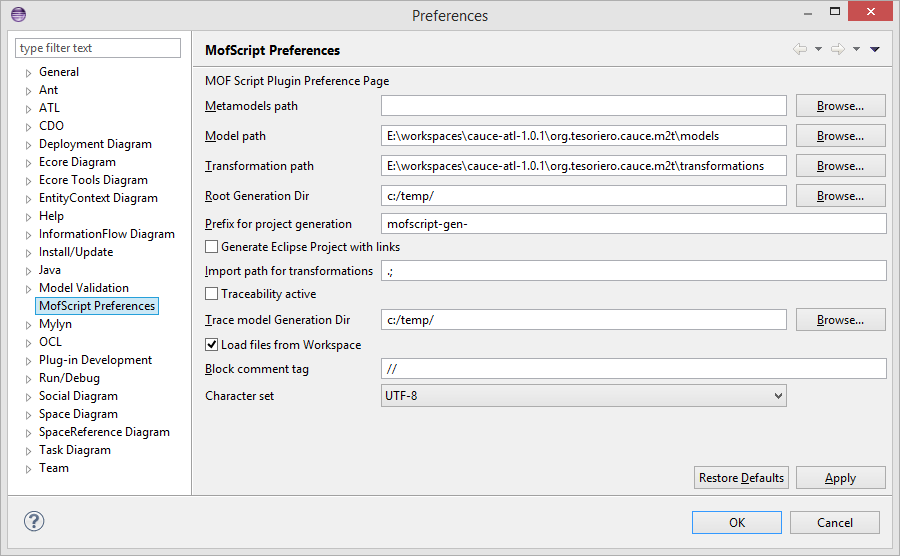Viewport: 900px width, 556px height.
Task: Open the Character set dropdown
Action: tap(584, 396)
